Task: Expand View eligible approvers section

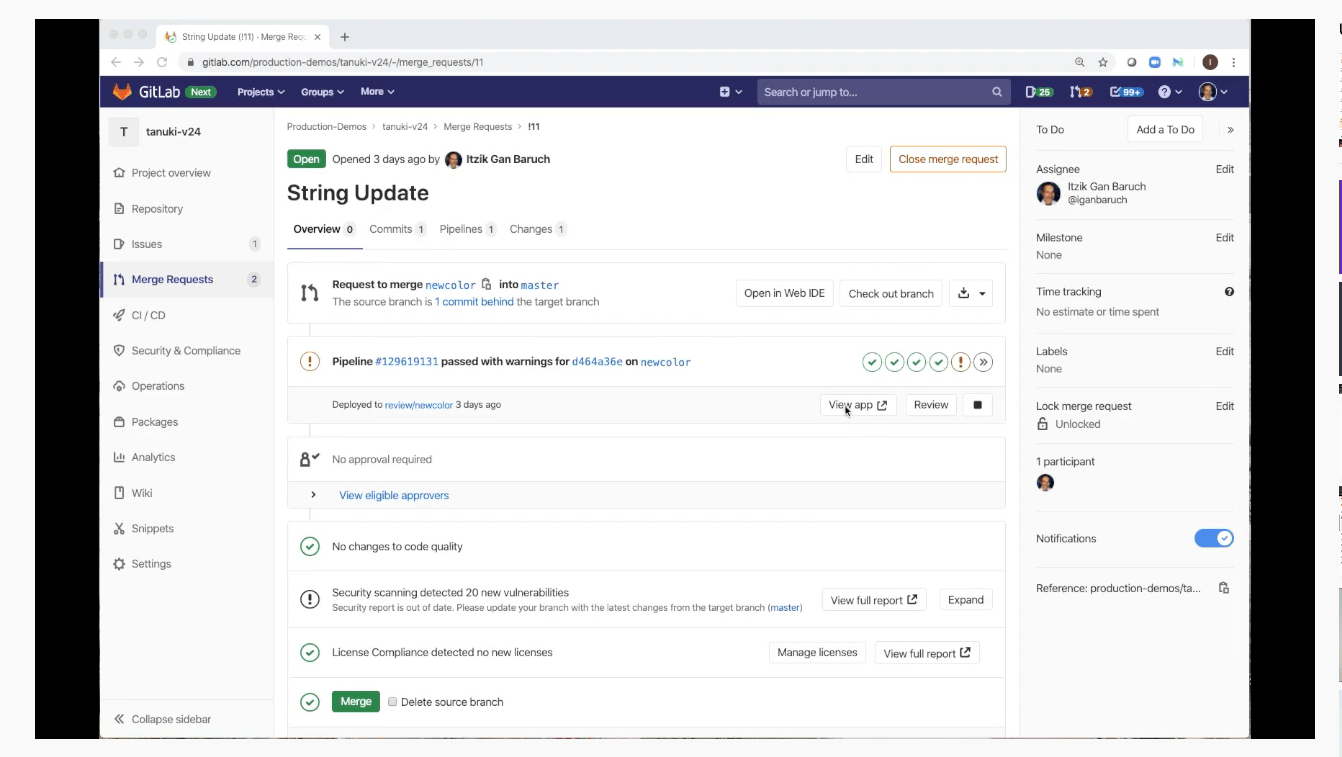Action: (x=313, y=495)
